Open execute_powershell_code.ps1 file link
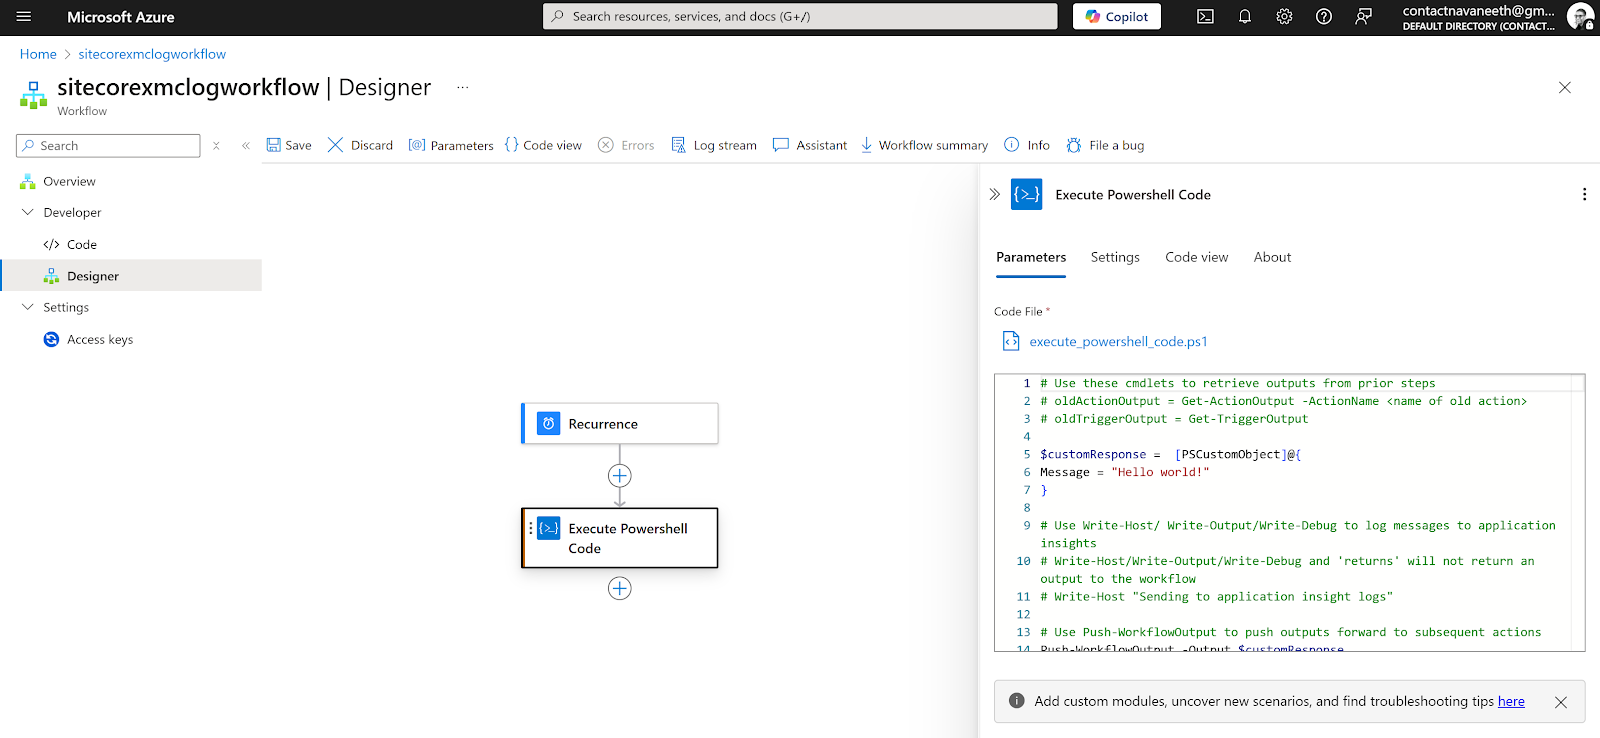 (1118, 341)
